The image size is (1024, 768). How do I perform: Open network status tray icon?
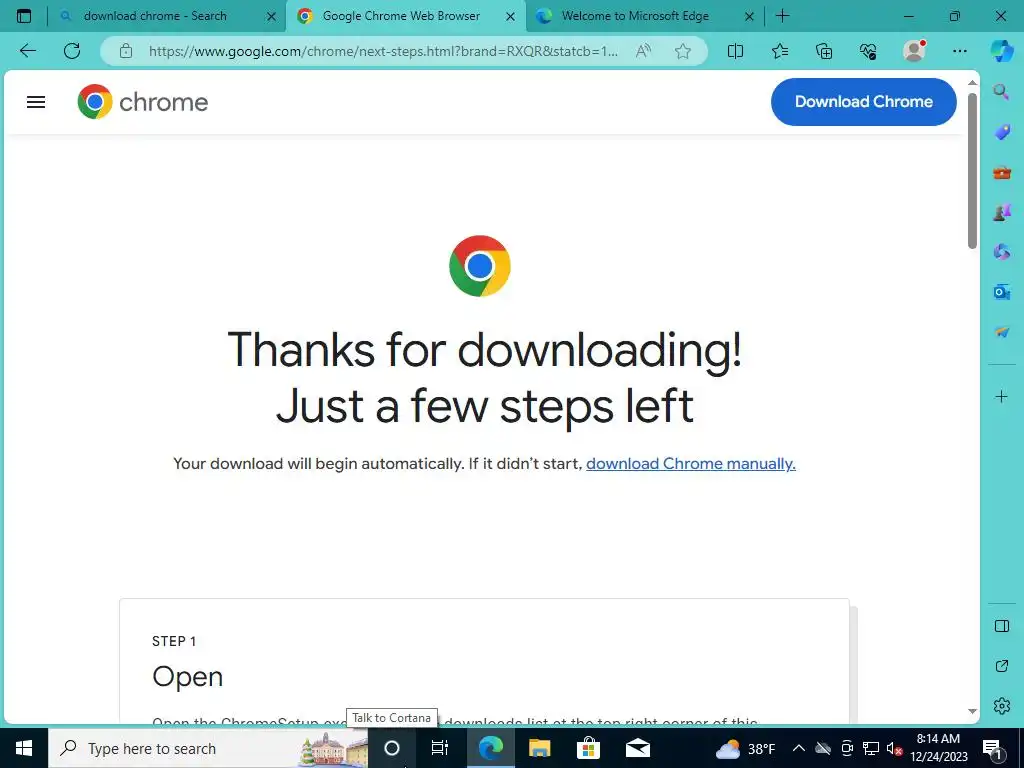(871, 748)
